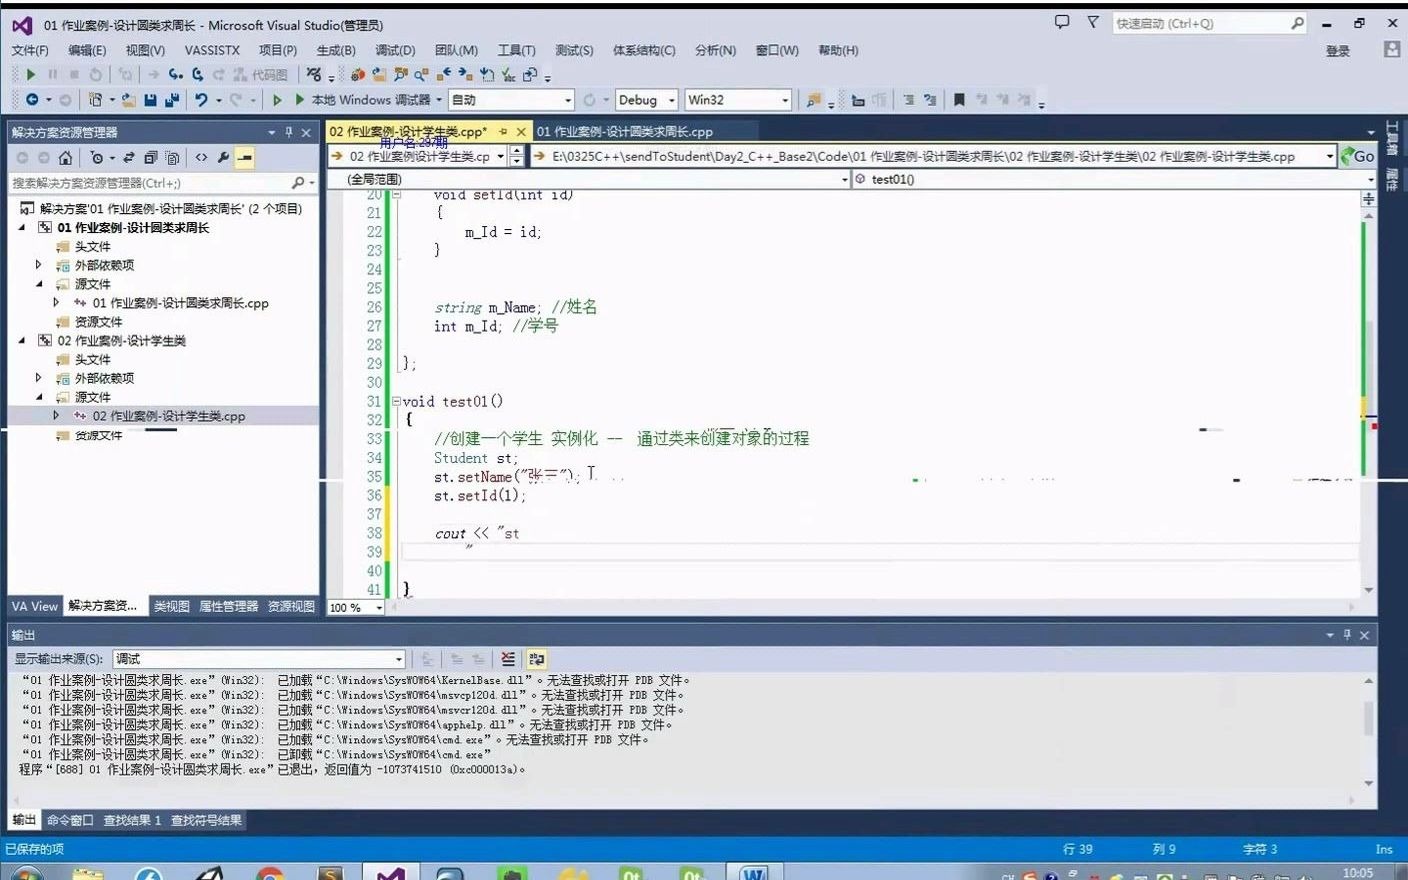Click the View Code angle-brackets icon
The width and height of the screenshot is (1408, 880).
[202, 158]
